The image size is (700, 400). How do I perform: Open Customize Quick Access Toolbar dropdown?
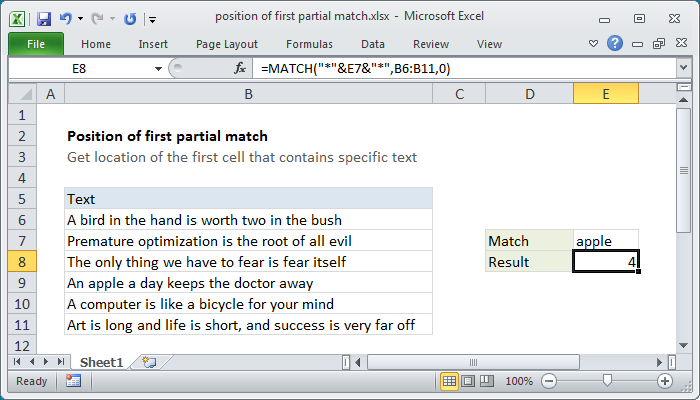click(153, 19)
